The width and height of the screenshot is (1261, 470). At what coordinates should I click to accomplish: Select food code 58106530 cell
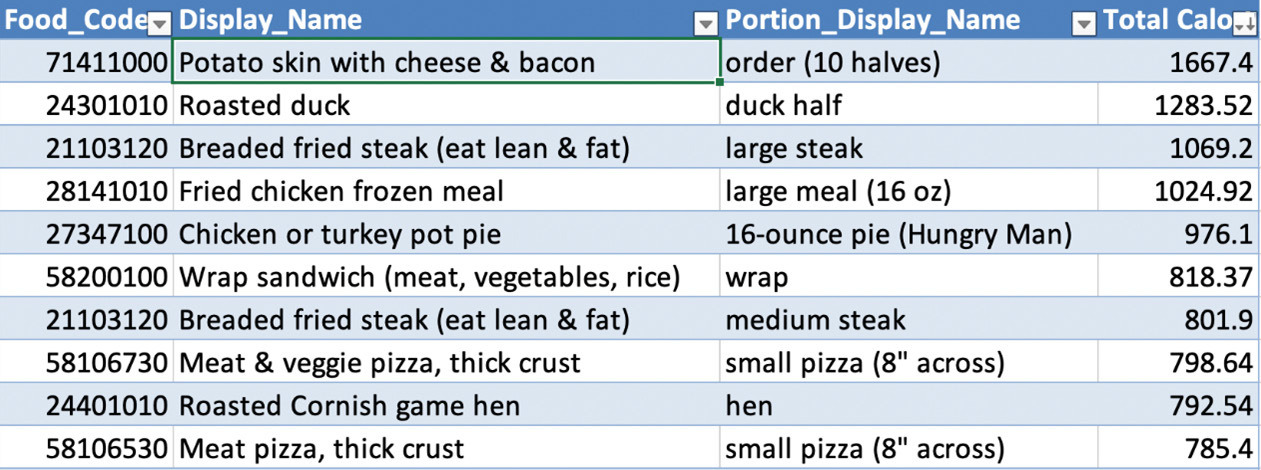86,448
